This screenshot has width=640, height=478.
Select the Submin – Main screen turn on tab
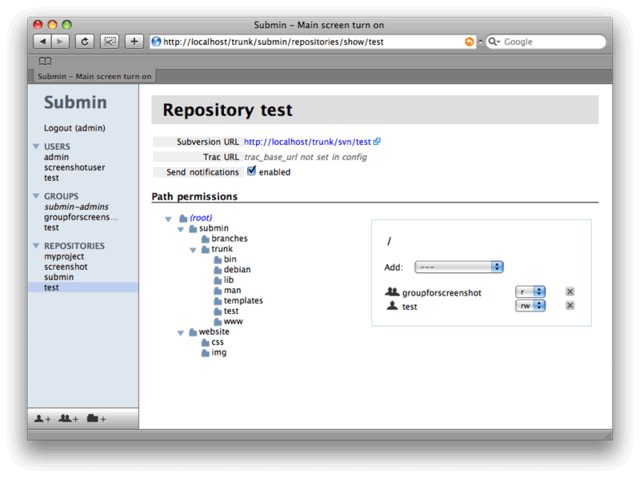pos(95,76)
